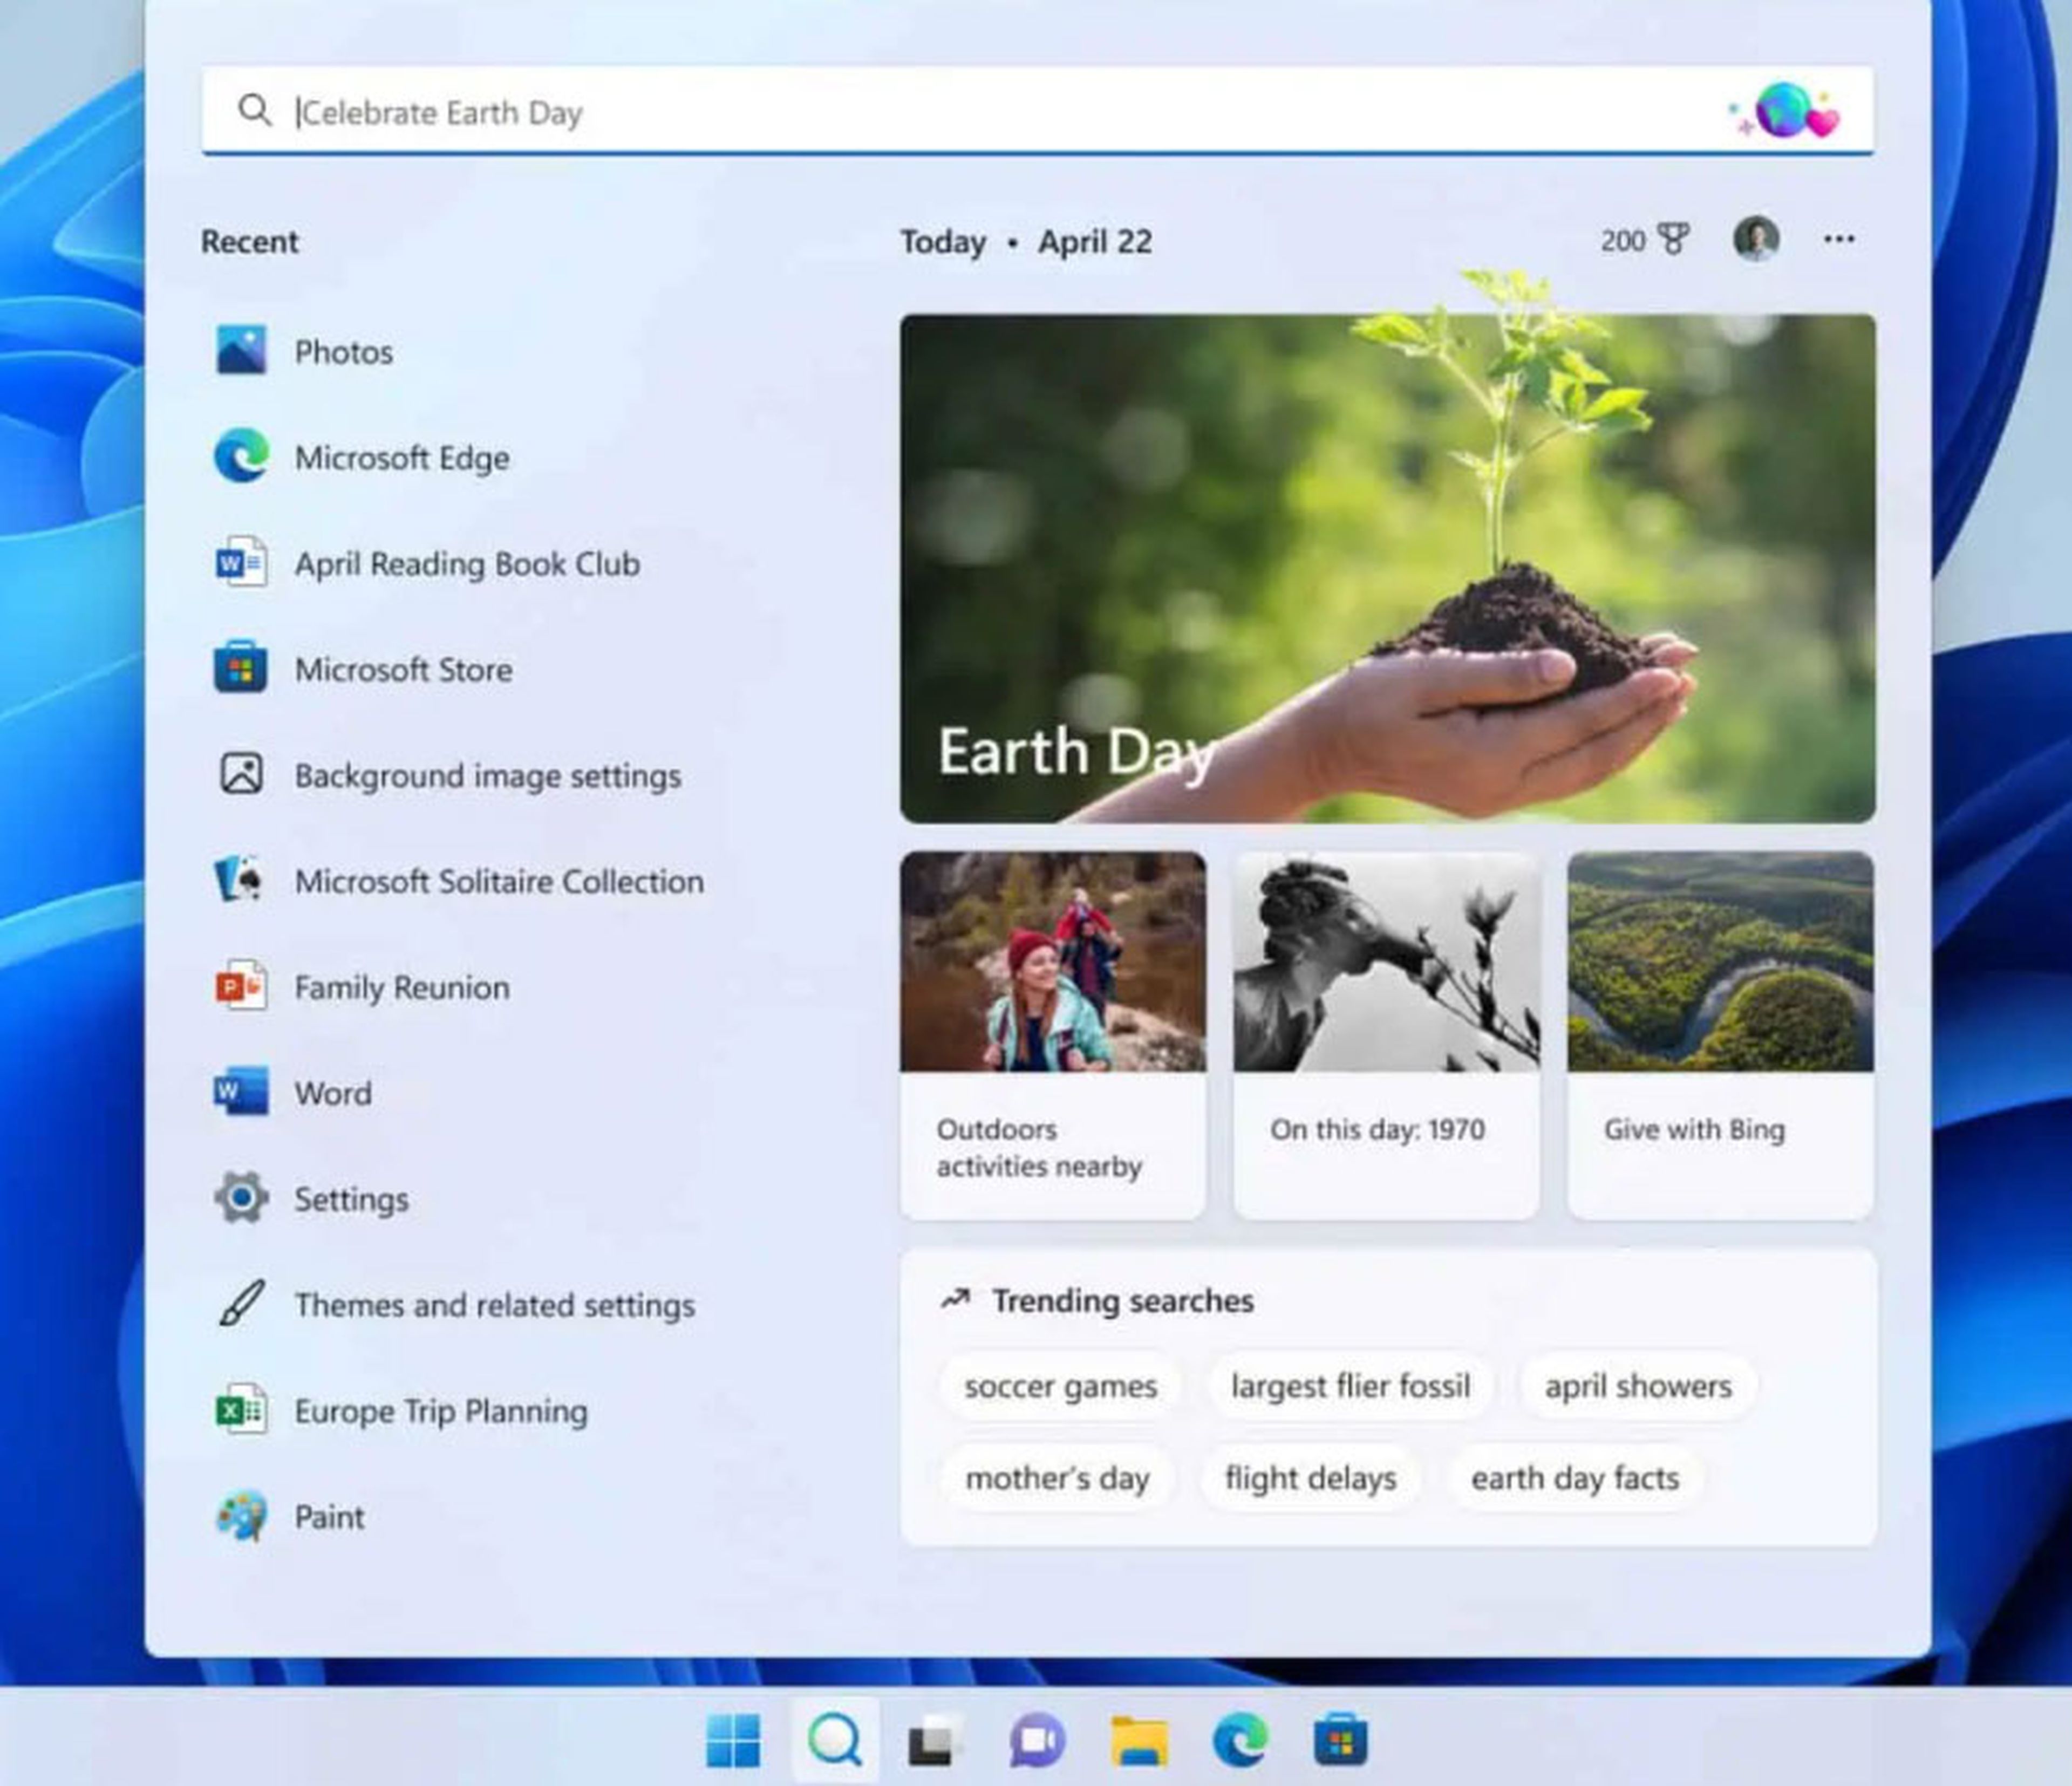Open the Word app icon in Recent list
The width and height of the screenshot is (2072, 1786).
pyautogui.click(x=241, y=1091)
